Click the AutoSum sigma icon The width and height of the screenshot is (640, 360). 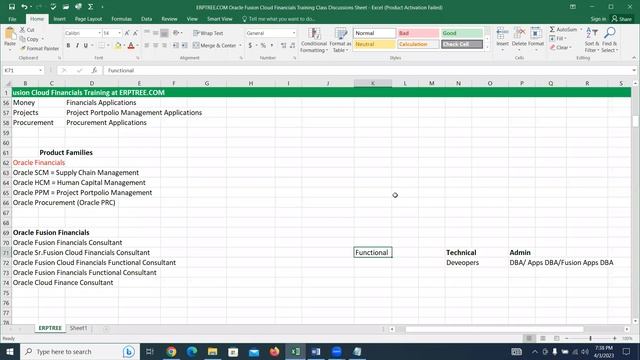(x=552, y=29)
